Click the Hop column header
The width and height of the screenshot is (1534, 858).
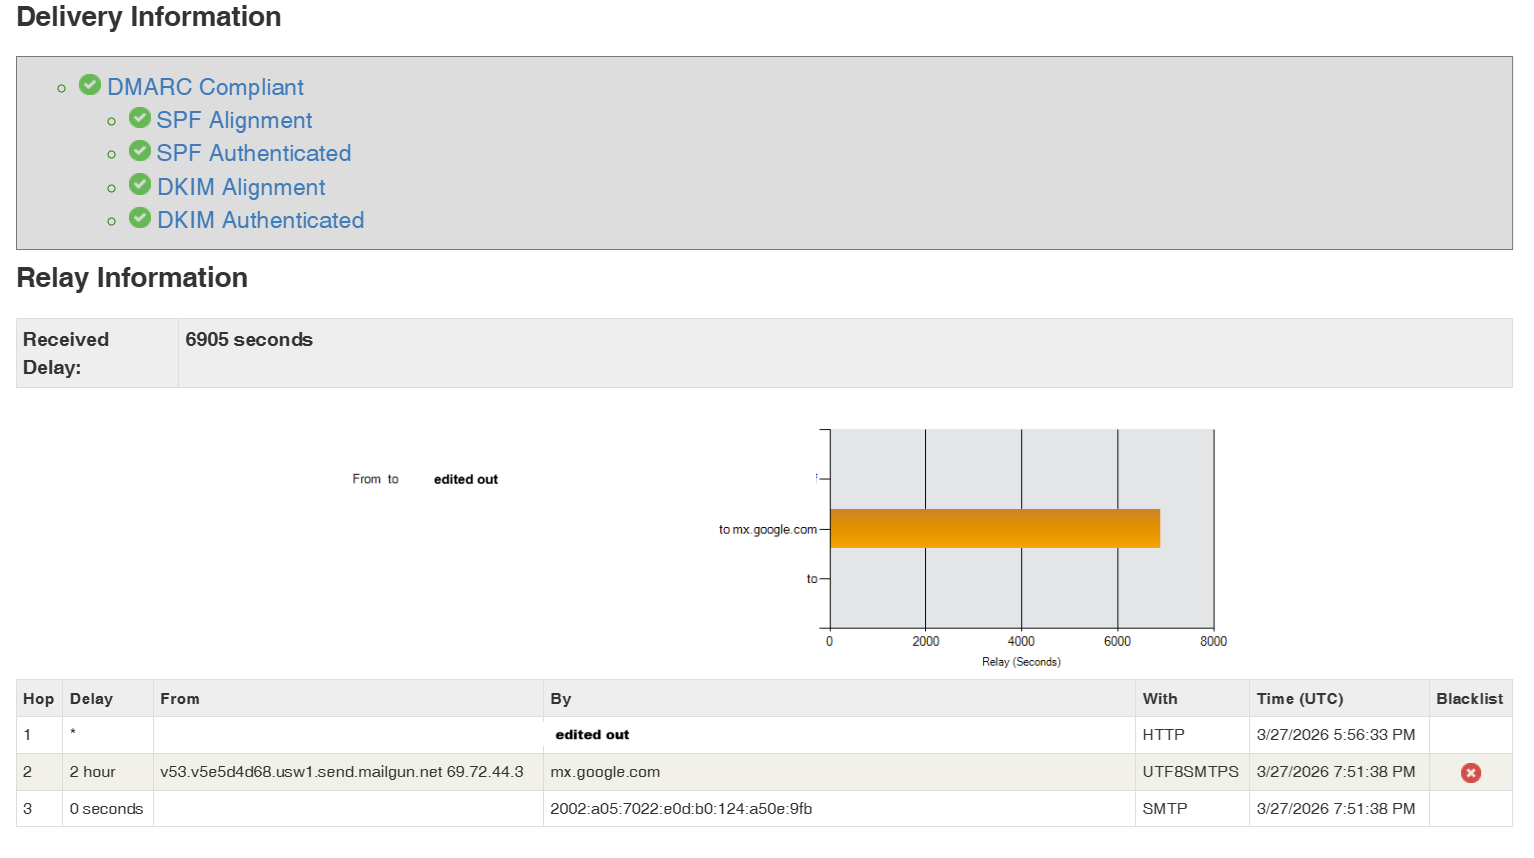tap(39, 699)
